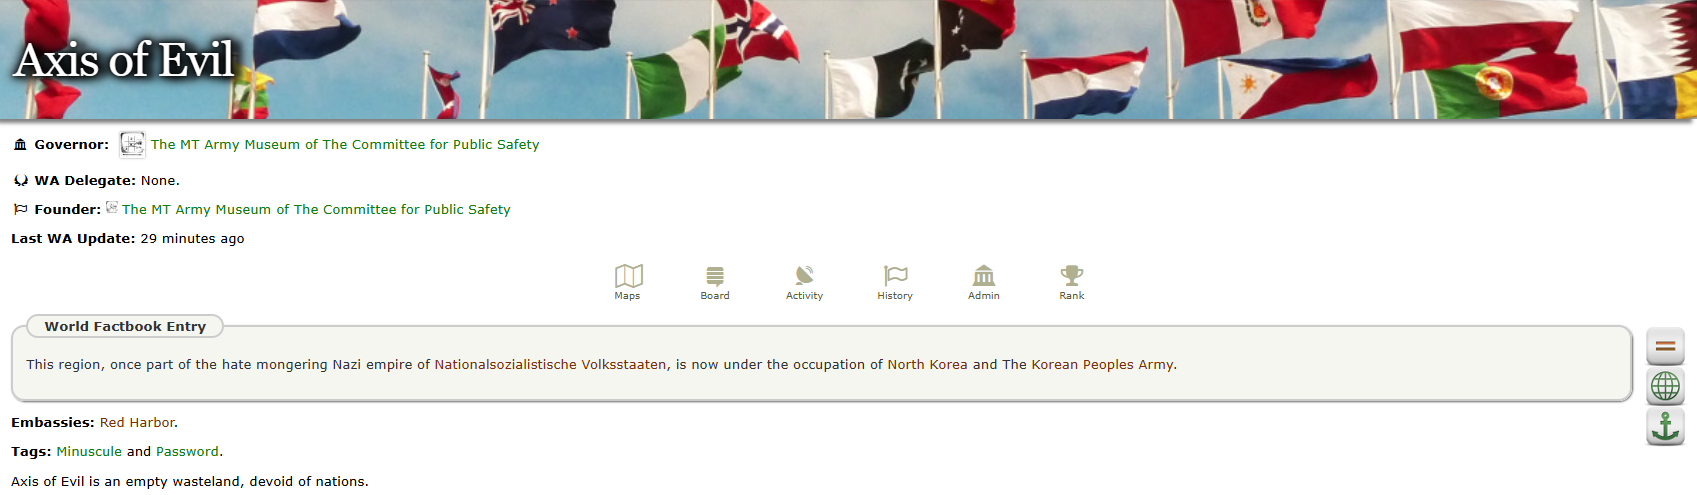Screen dimensions: 1697x495
Task: Follow The Korean Peoples Army link
Action: [1088, 365]
